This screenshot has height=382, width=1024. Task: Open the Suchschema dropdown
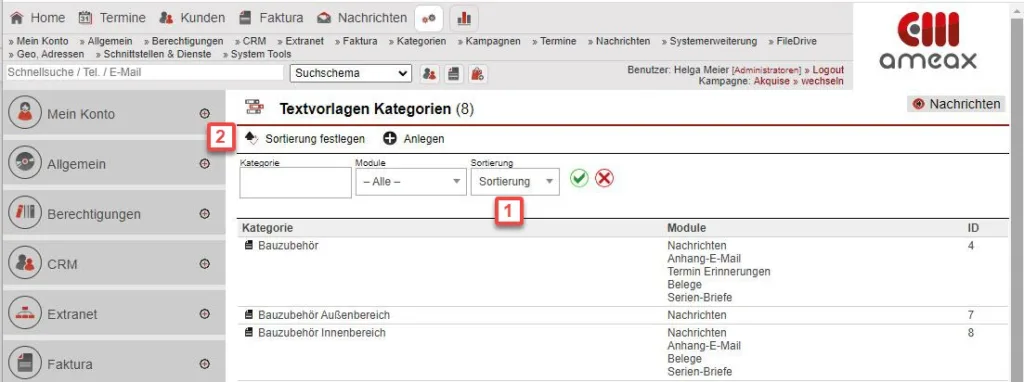[351, 73]
